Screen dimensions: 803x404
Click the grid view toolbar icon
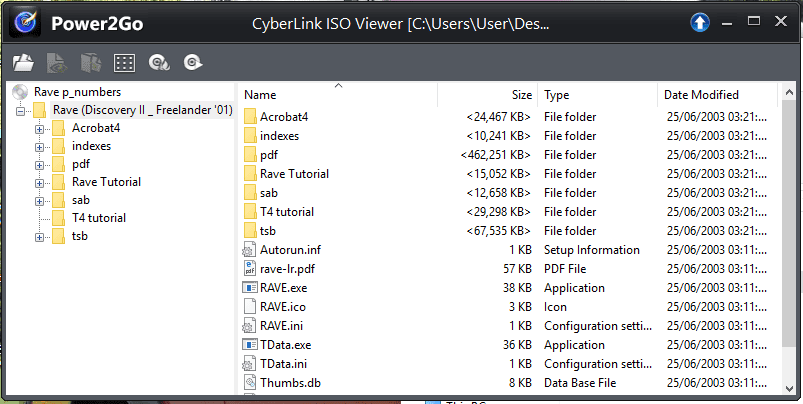pyautogui.click(x=124, y=63)
